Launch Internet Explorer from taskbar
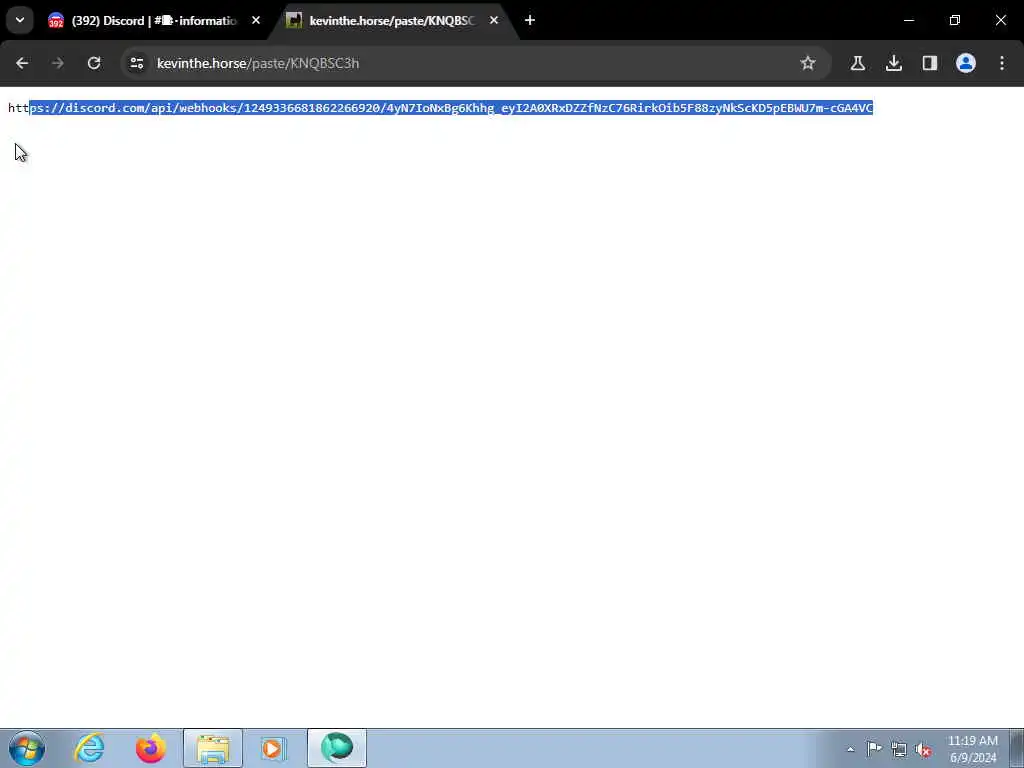The height and width of the screenshot is (768, 1024). pos(89,748)
